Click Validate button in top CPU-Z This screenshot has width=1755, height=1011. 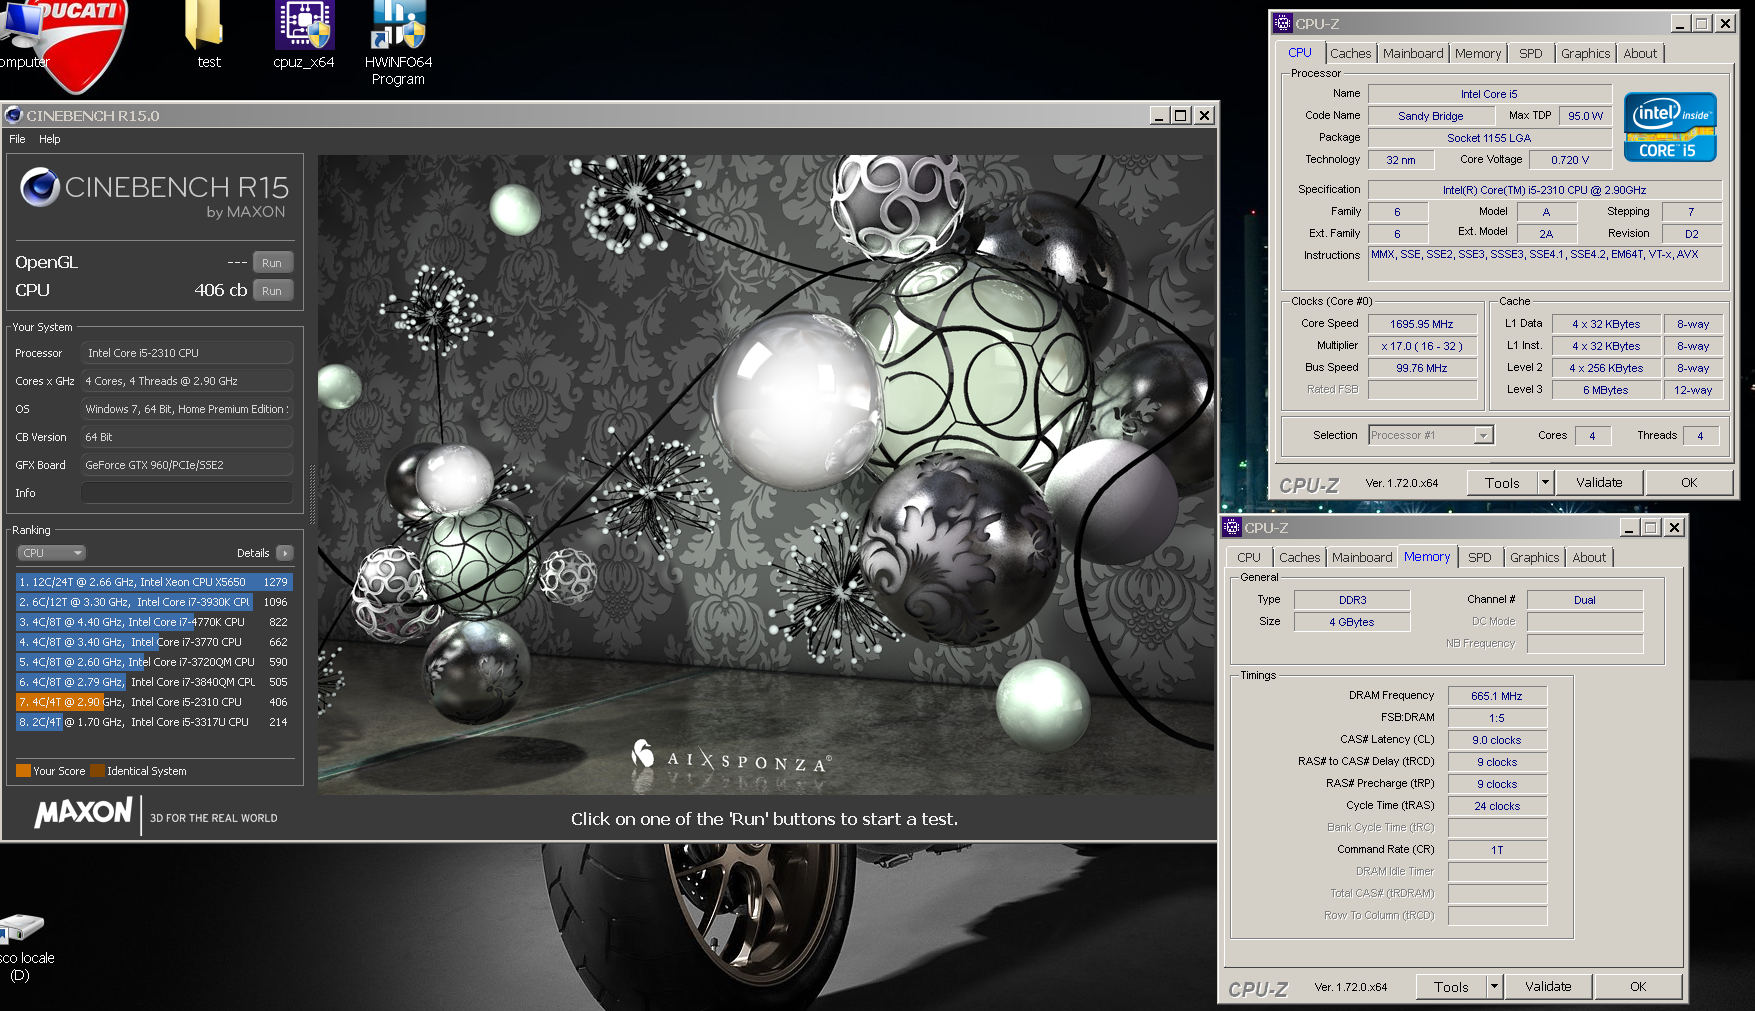tap(1599, 483)
